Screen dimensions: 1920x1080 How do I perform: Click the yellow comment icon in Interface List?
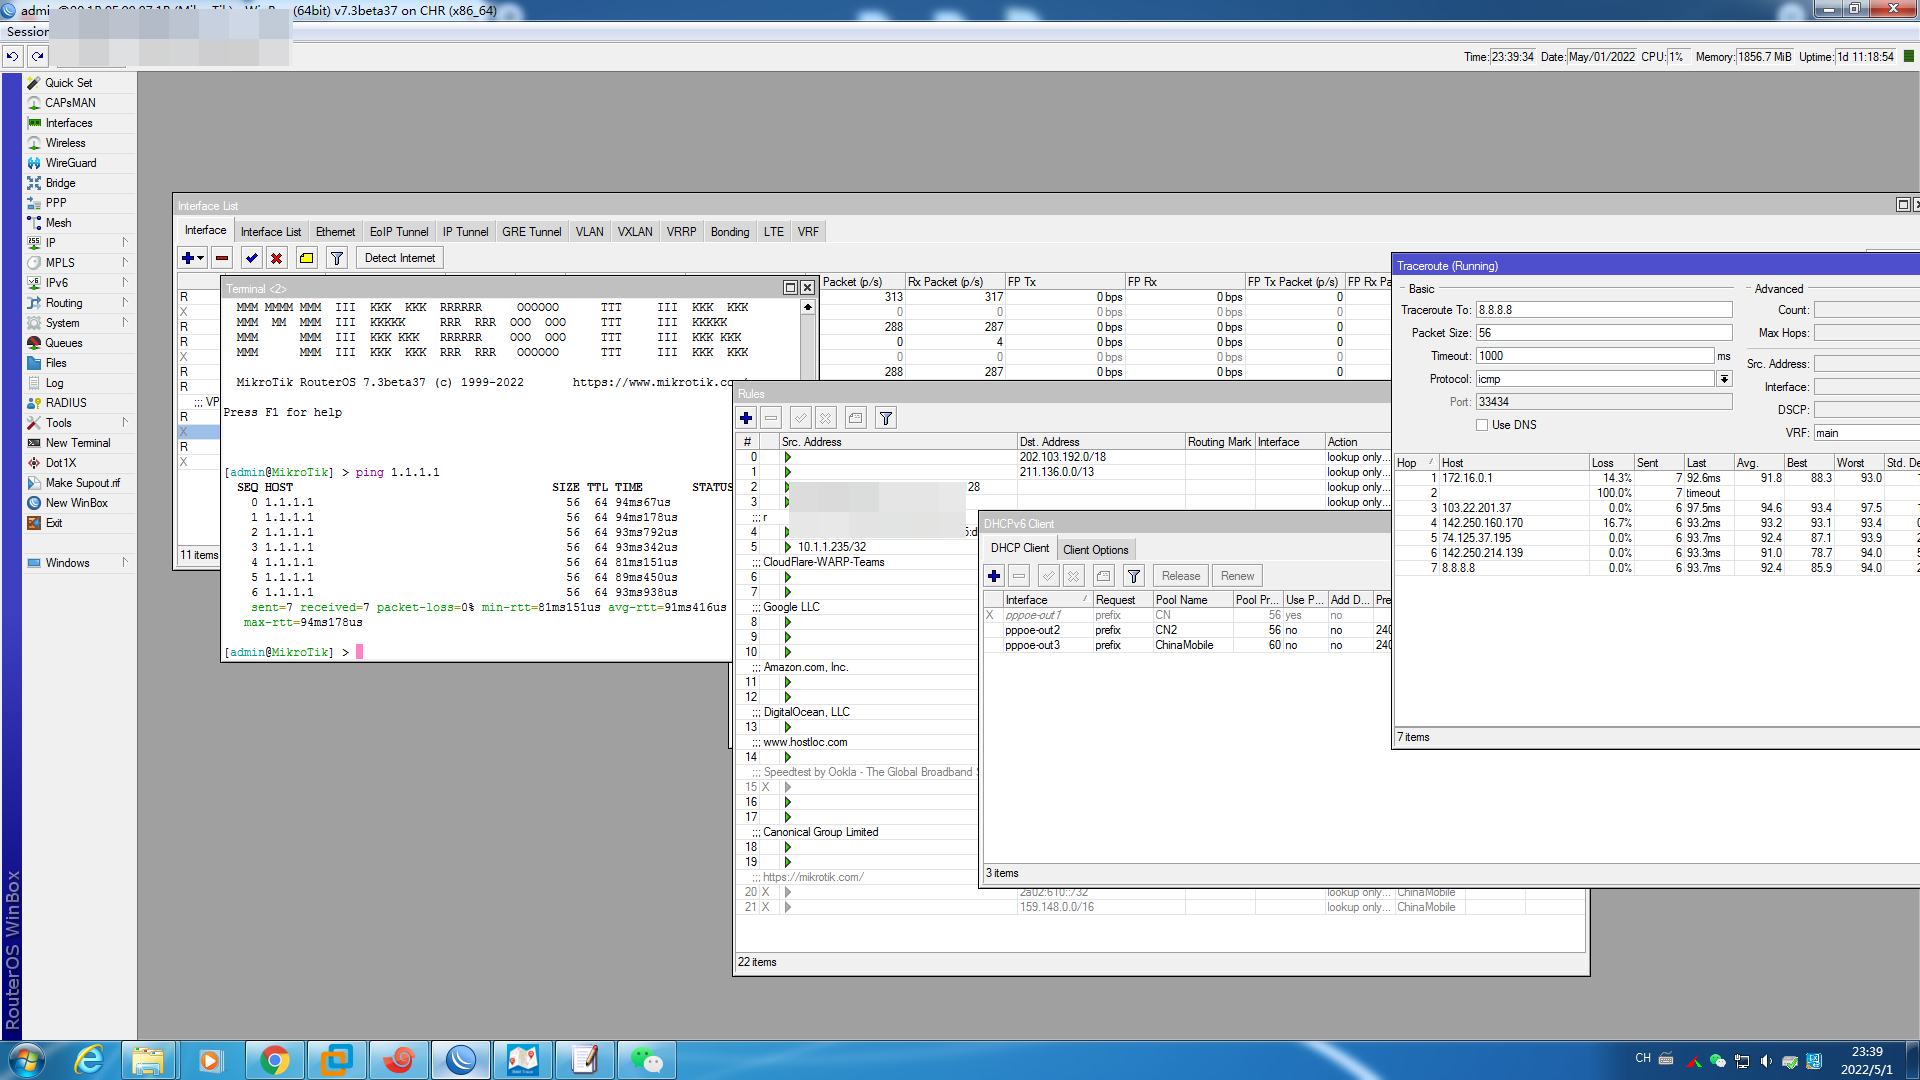[307, 258]
